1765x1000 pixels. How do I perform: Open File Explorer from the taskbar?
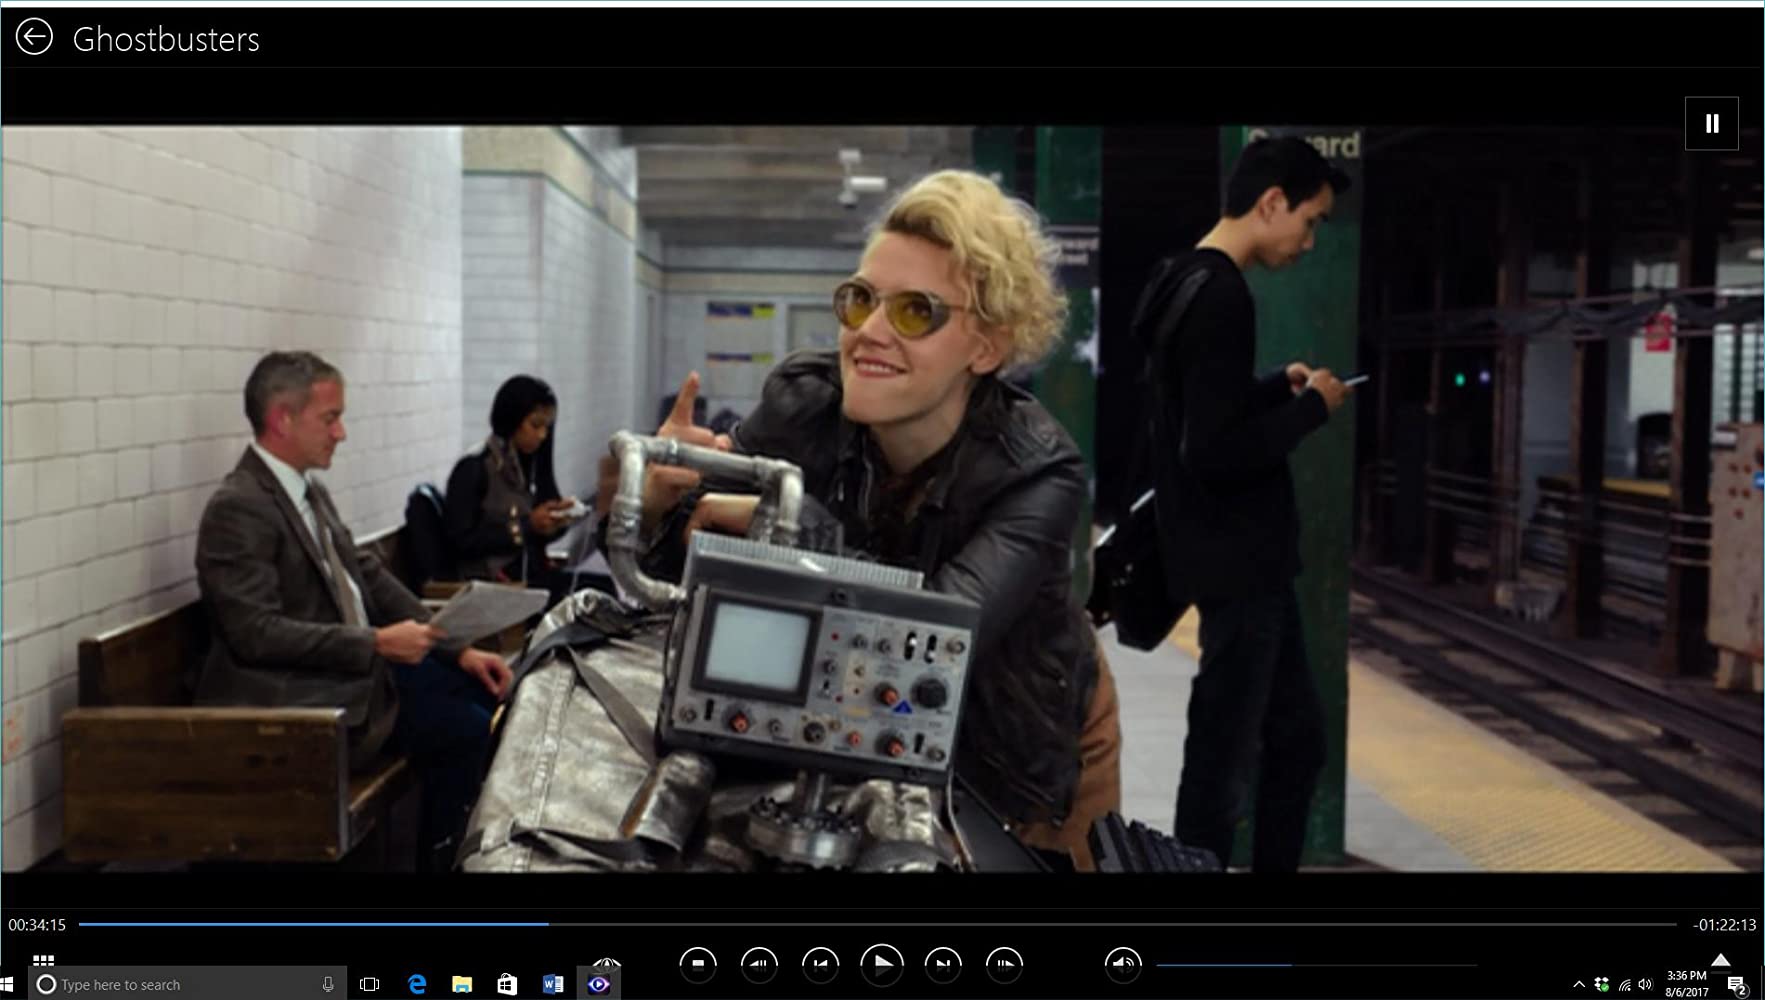click(x=462, y=985)
